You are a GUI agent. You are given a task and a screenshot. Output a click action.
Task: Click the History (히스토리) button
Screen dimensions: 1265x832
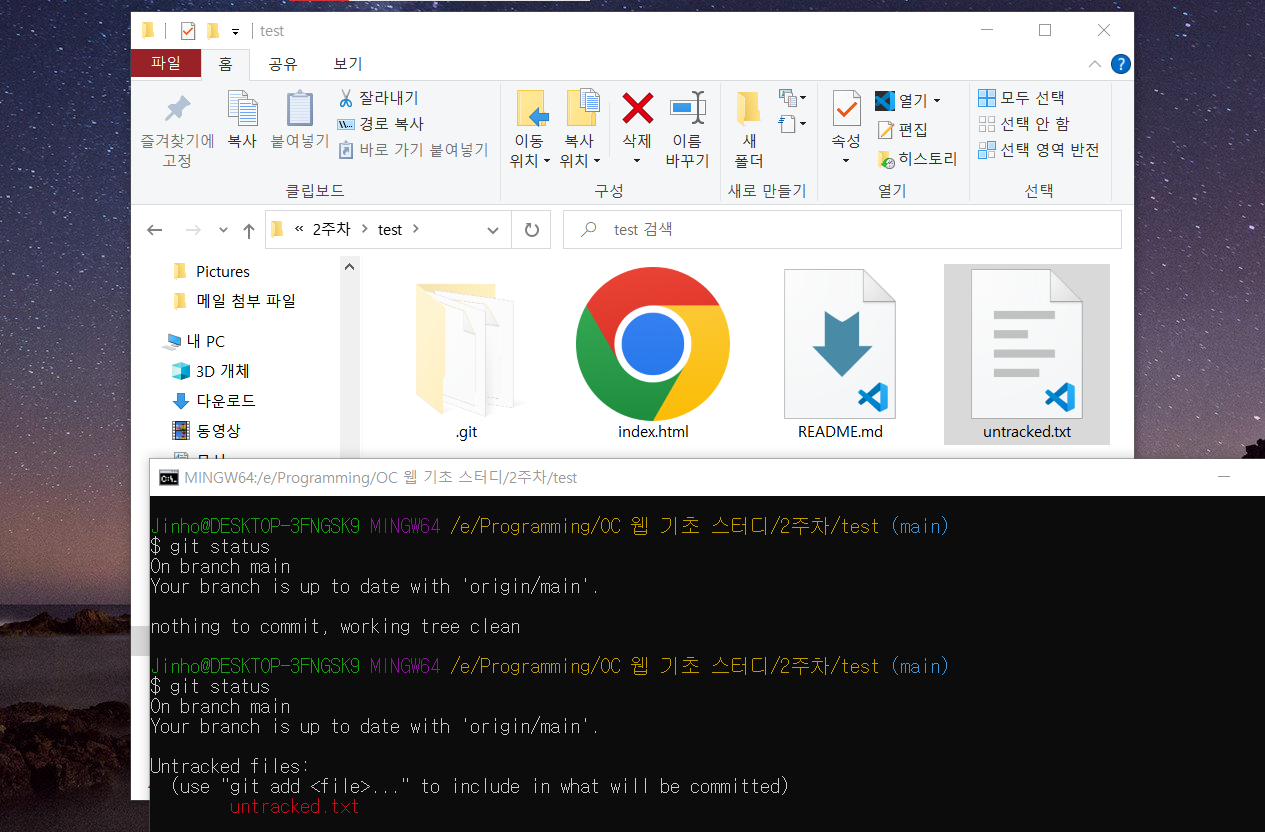917,159
